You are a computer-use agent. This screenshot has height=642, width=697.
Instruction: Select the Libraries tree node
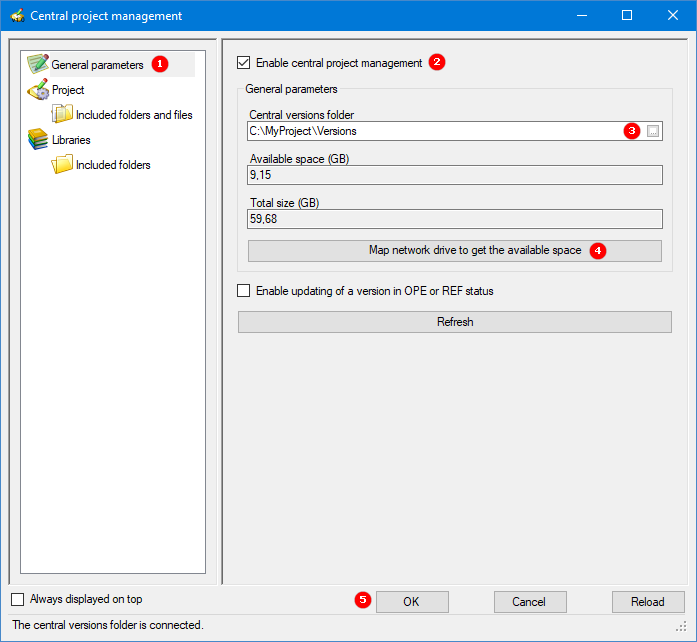tap(71, 140)
